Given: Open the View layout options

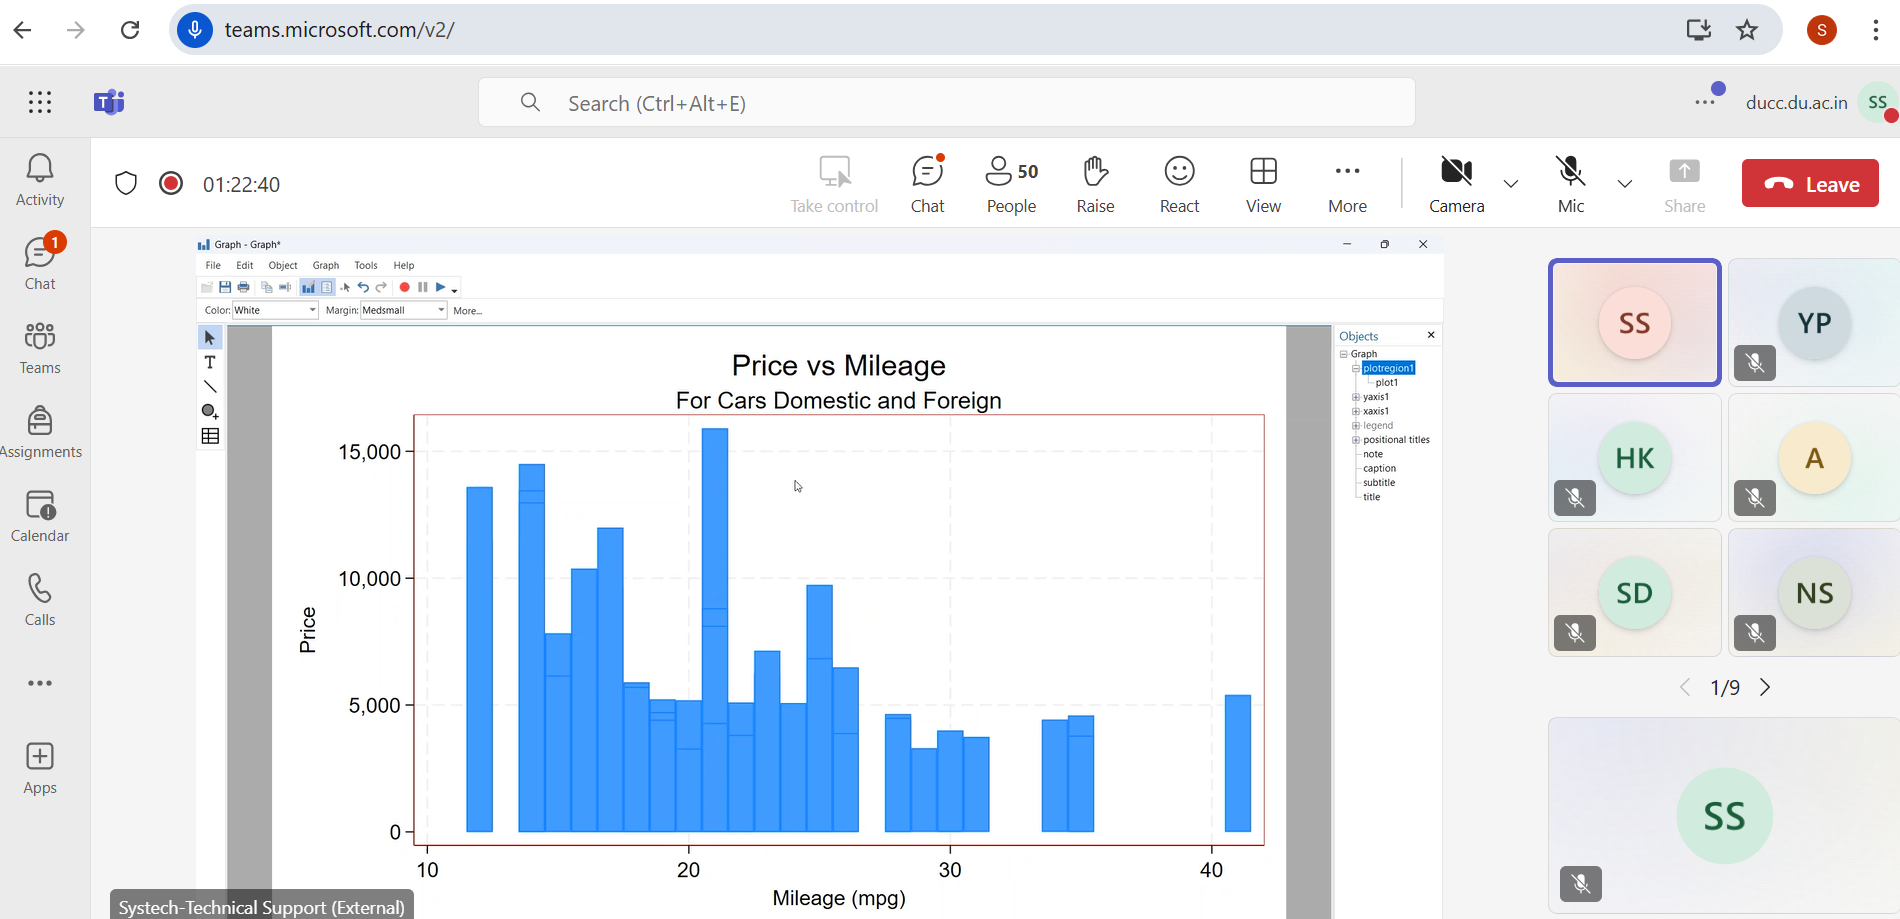Looking at the screenshot, I should 1263,184.
